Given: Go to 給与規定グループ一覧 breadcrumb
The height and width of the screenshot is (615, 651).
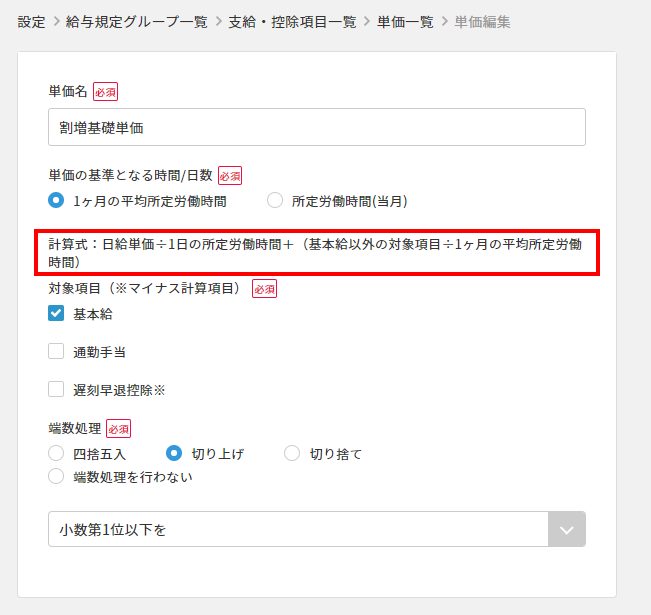Looking at the screenshot, I should coord(134,21).
